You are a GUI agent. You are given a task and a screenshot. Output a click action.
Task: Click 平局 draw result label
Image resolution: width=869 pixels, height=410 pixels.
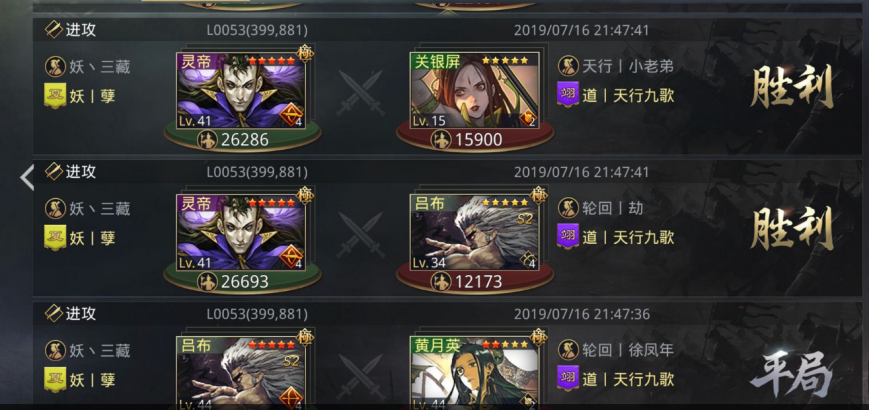pyautogui.click(x=793, y=377)
